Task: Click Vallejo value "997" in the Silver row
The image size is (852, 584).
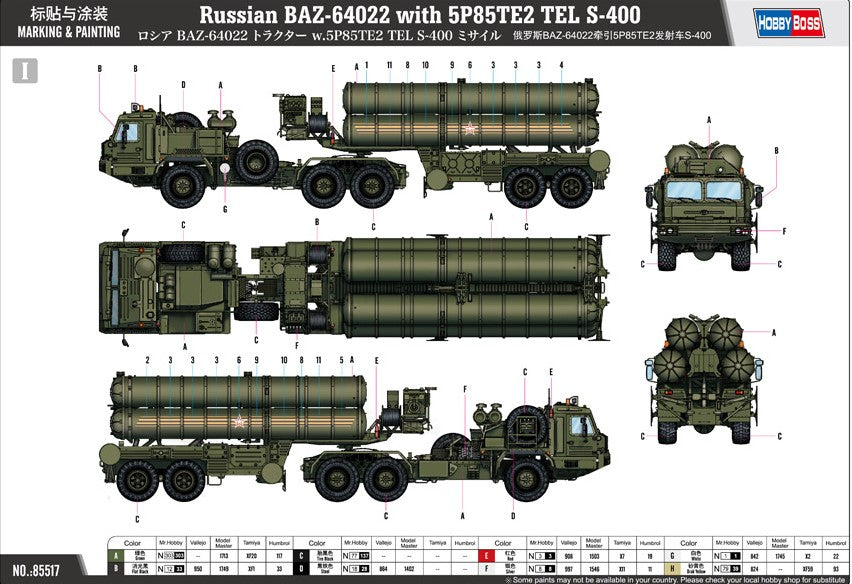Action: pyautogui.click(x=569, y=569)
